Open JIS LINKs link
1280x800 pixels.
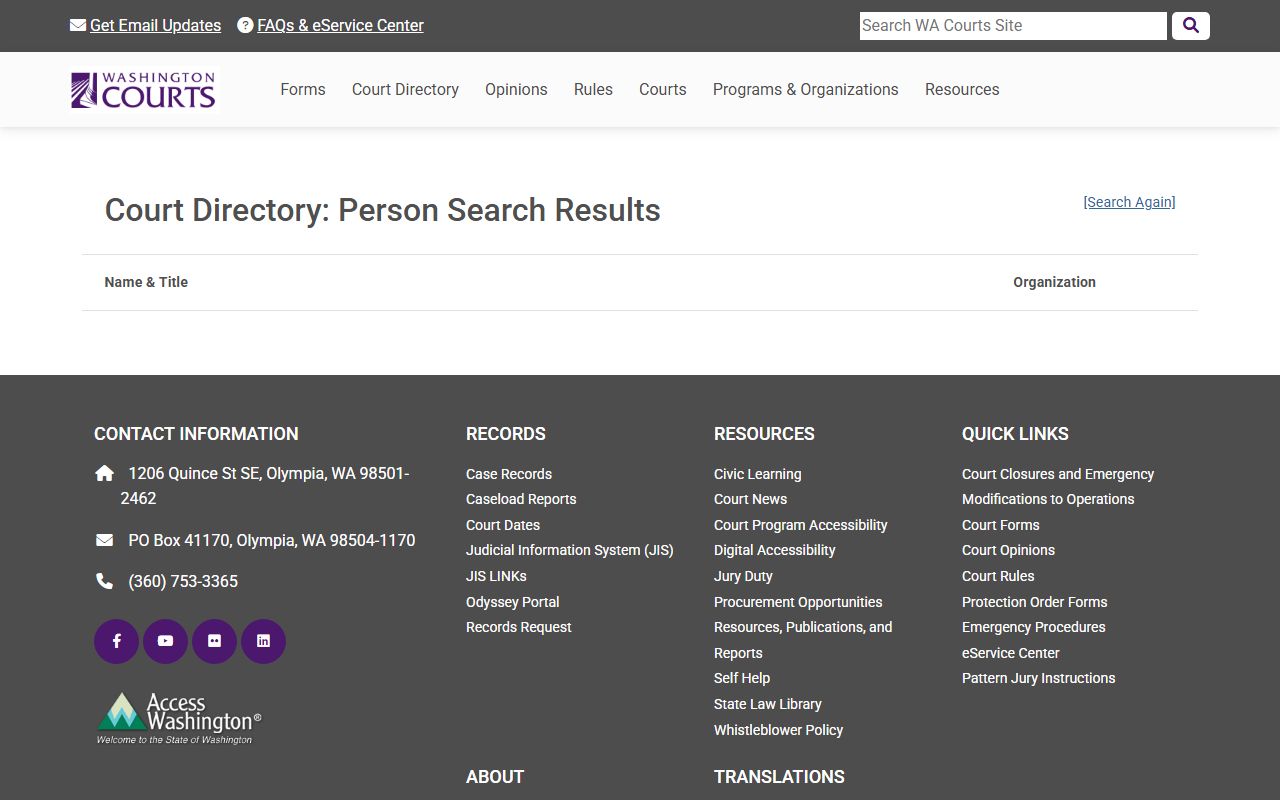coord(496,576)
